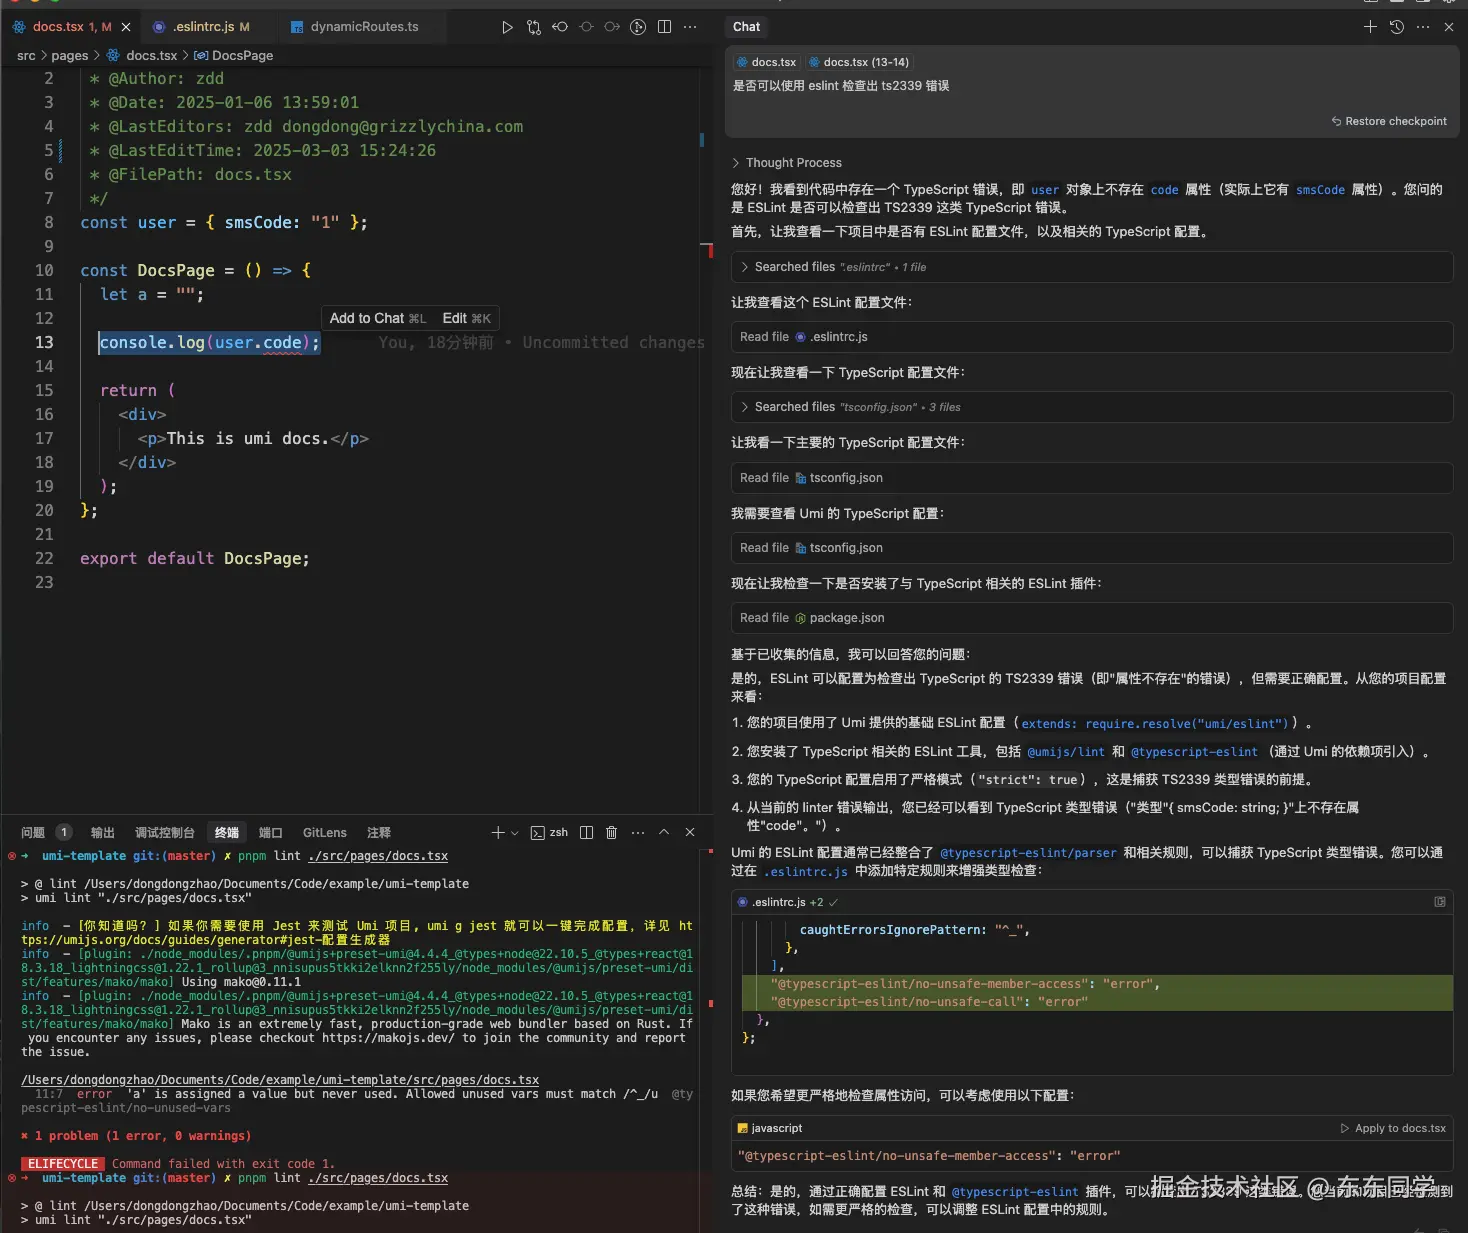
Task: Select the zsh terminal indicator
Action: tap(549, 832)
